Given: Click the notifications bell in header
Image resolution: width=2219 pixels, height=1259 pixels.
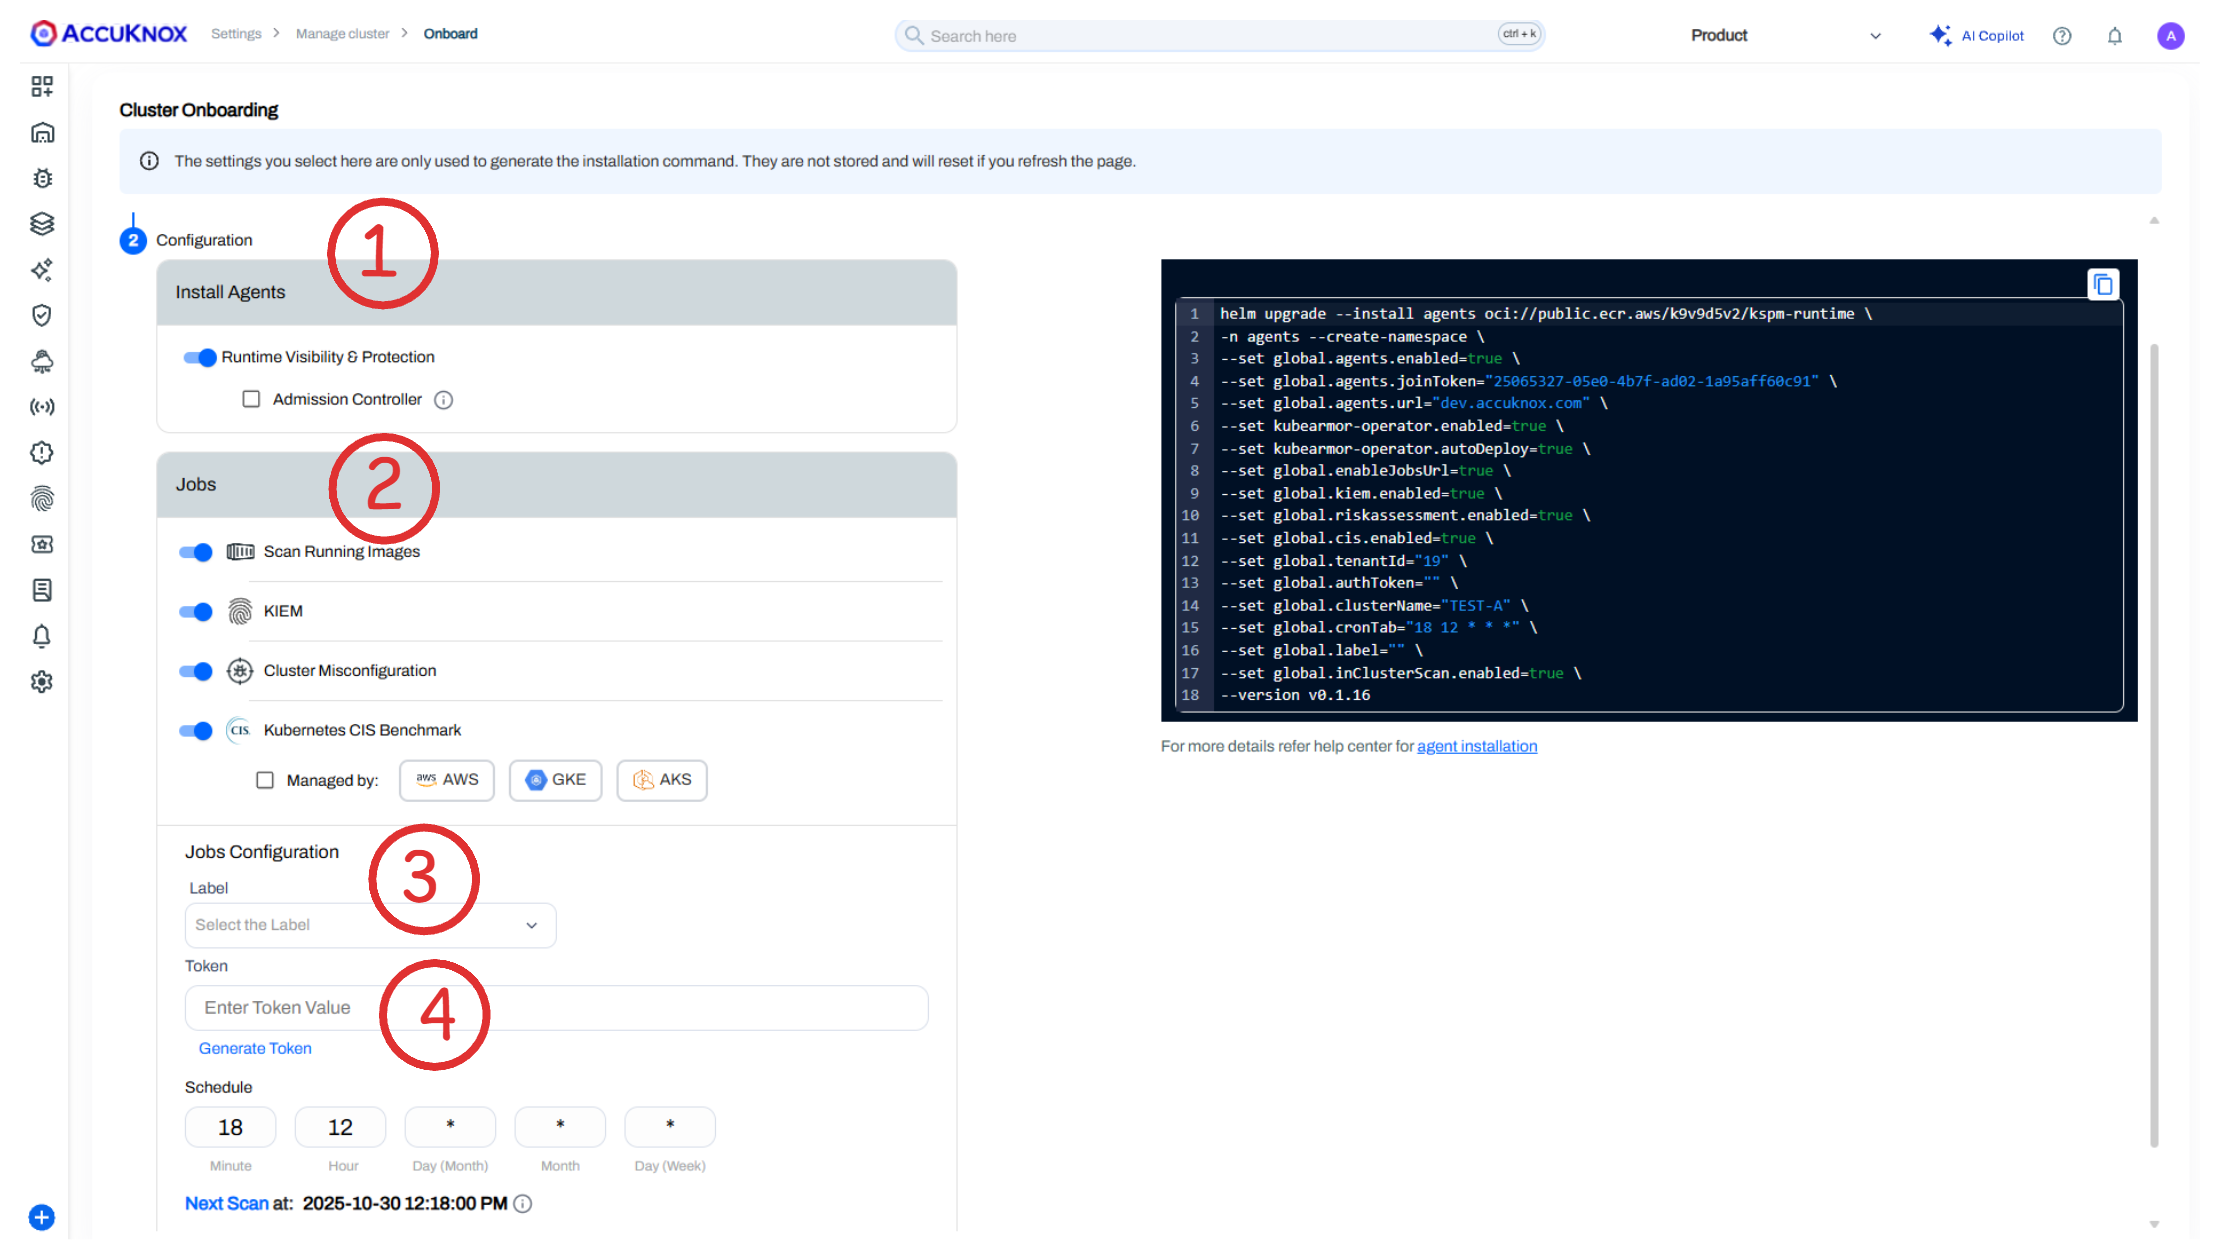Looking at the screenshot, I should click(x=2114, y=36).
